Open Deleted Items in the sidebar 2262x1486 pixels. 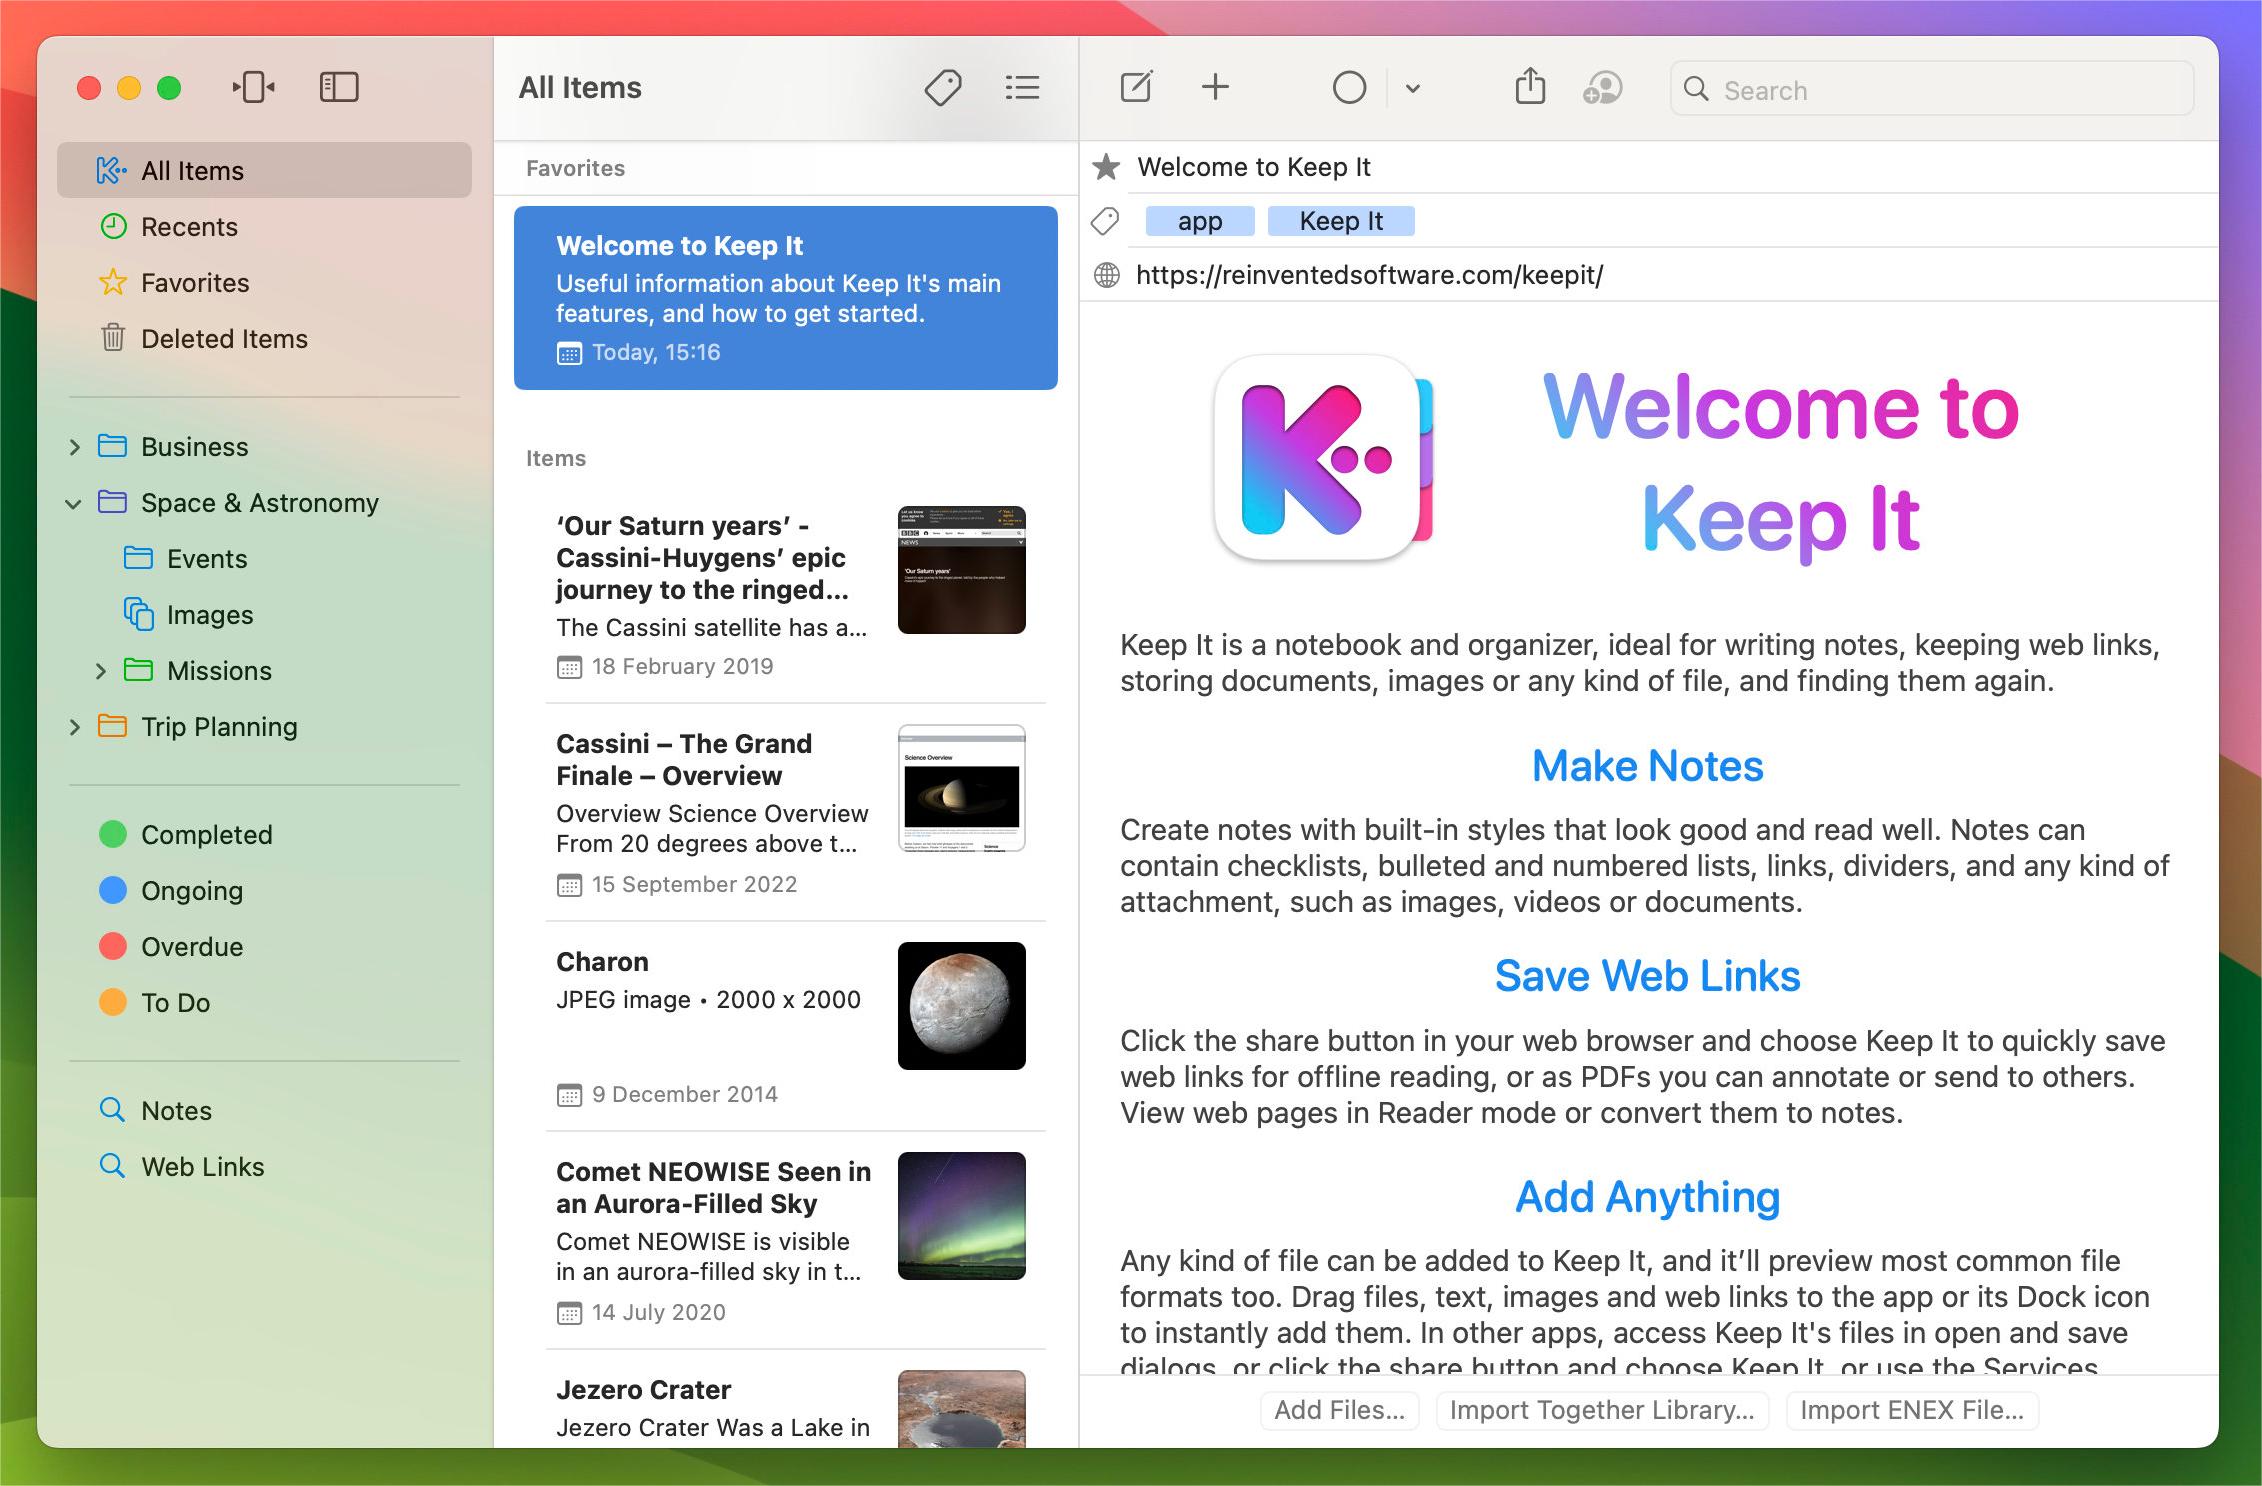(x=264, y=339)
